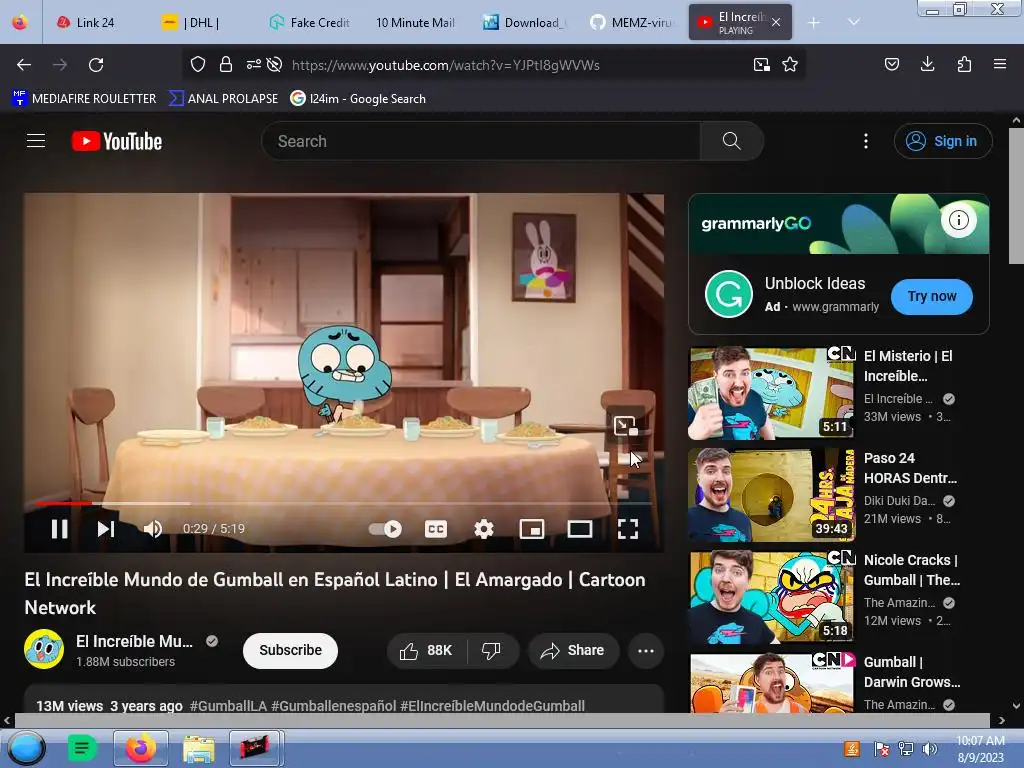Go to YouTube home logo
This screenshot has width=1024, height=768.
pyautogui.click(x=117, y=141)
